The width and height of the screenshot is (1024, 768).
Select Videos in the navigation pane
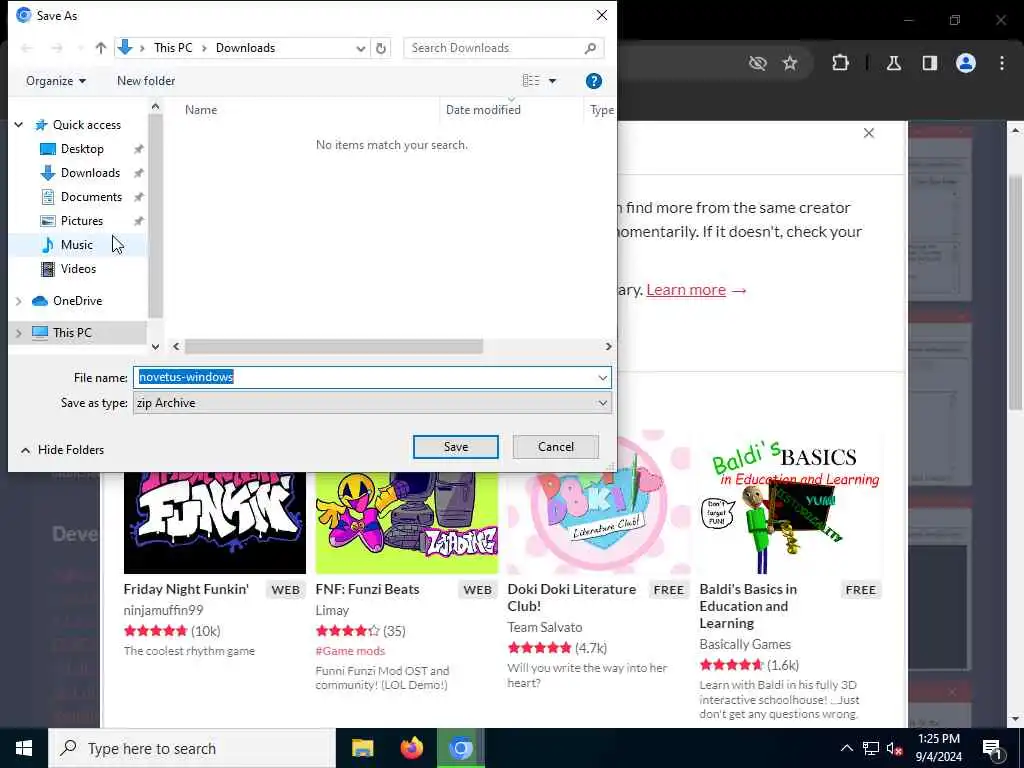[78, 268]
